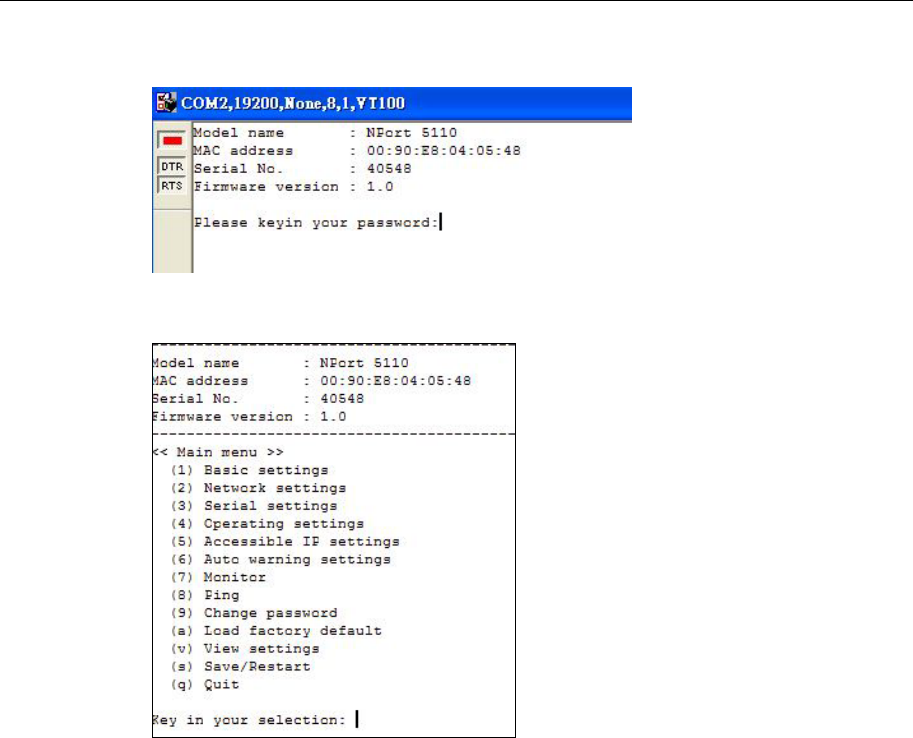Select menu item (7) Monitor
Image resolution: width=913 pixels, height=738 pixels.
pos(218,577)
